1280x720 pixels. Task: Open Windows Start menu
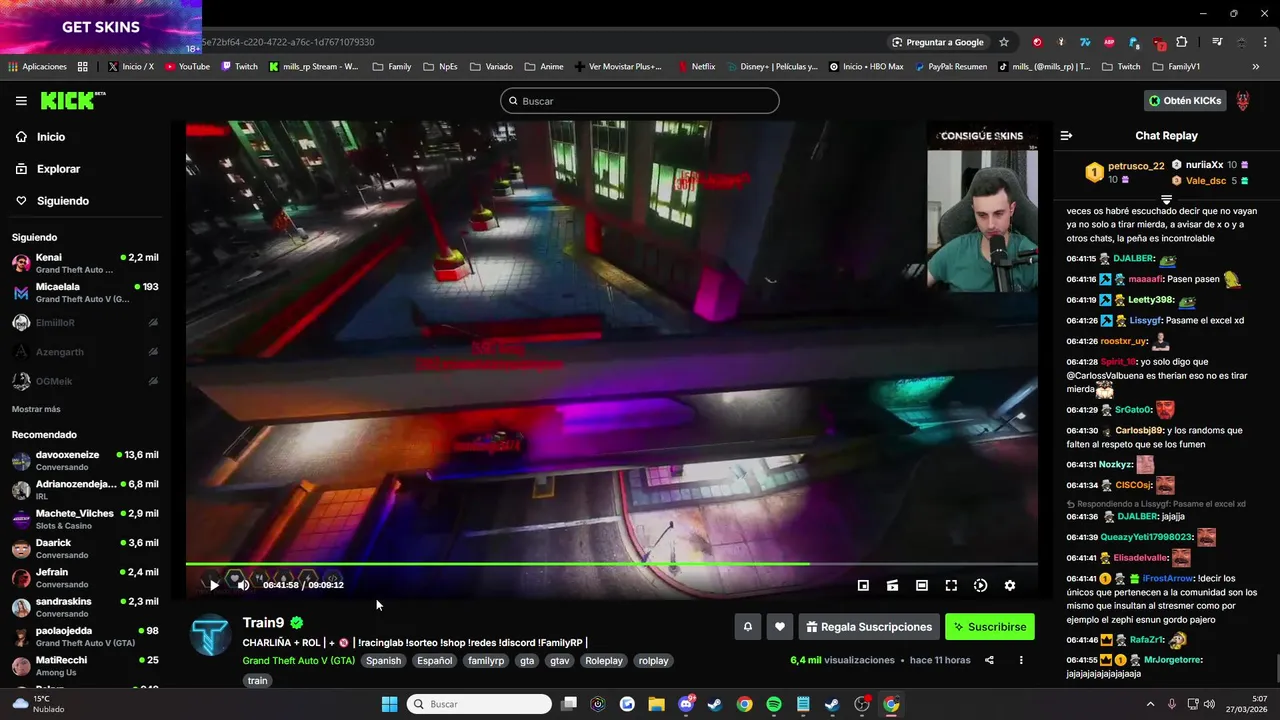coord(390,704)
